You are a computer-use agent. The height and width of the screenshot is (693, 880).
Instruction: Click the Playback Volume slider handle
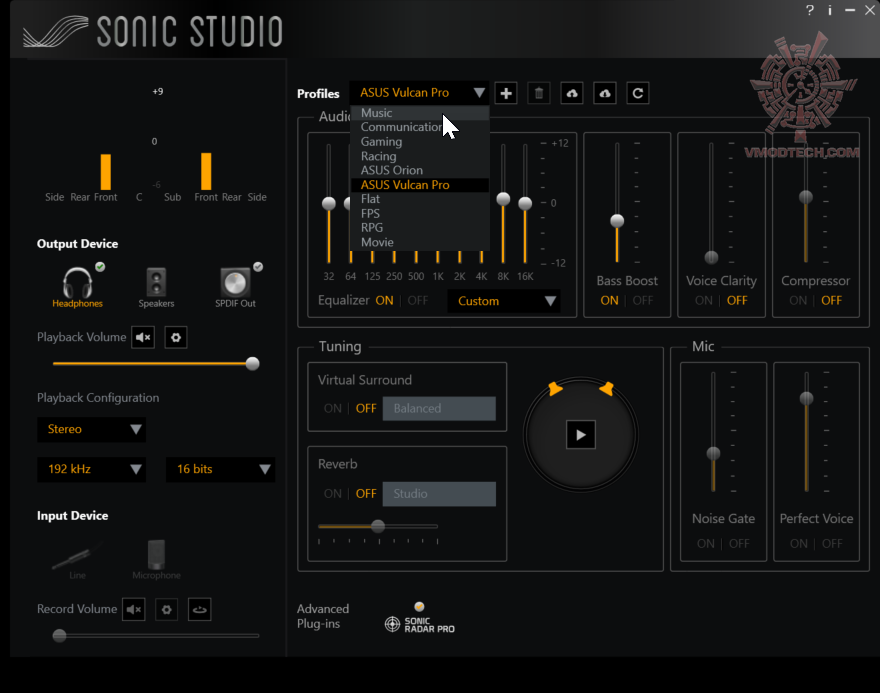click(x=253, y=364)
